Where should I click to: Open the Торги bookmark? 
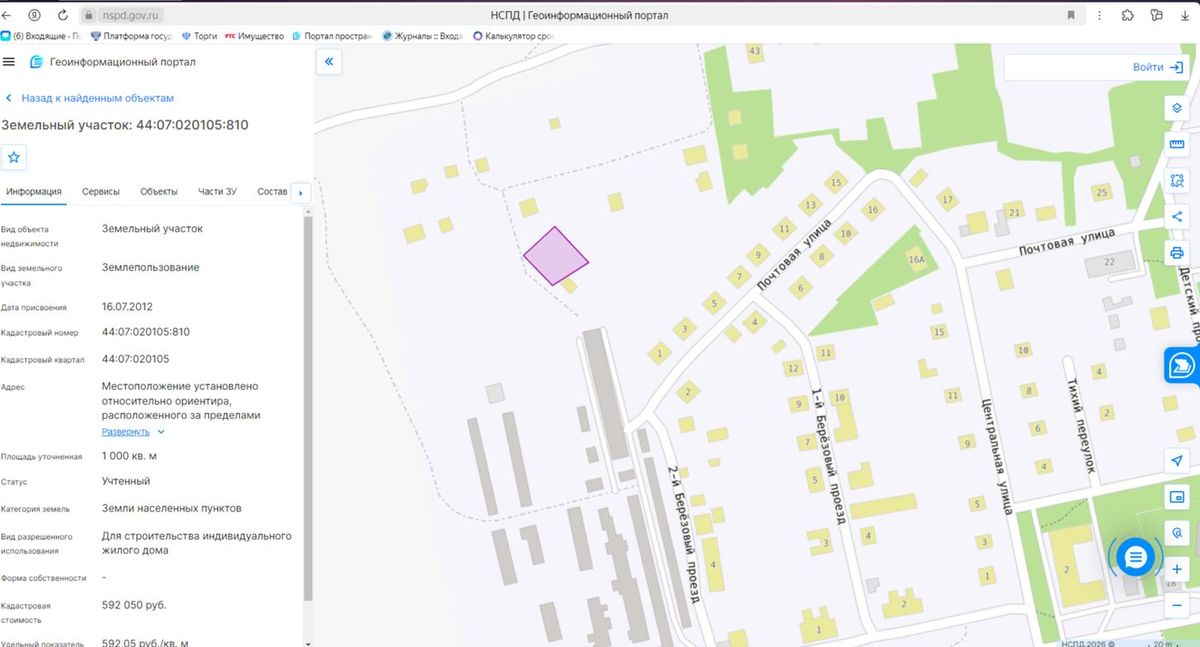(199, 36)
